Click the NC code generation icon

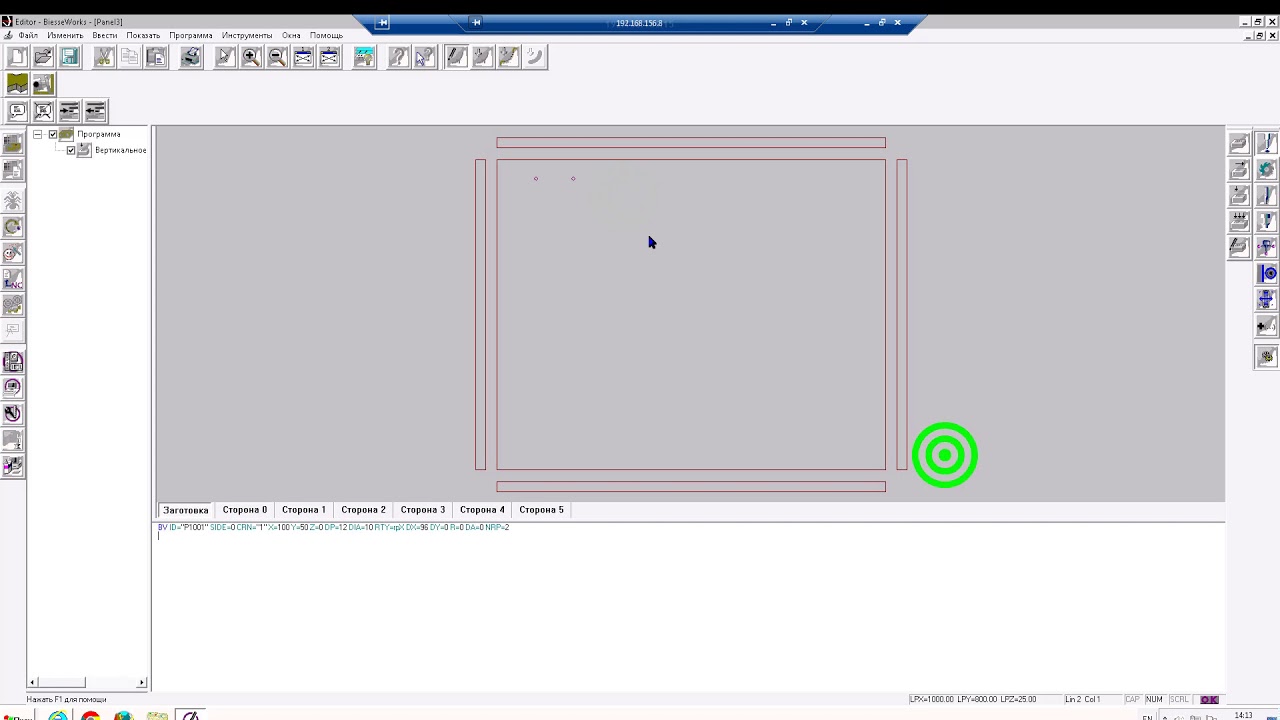(x=13, y=279)
